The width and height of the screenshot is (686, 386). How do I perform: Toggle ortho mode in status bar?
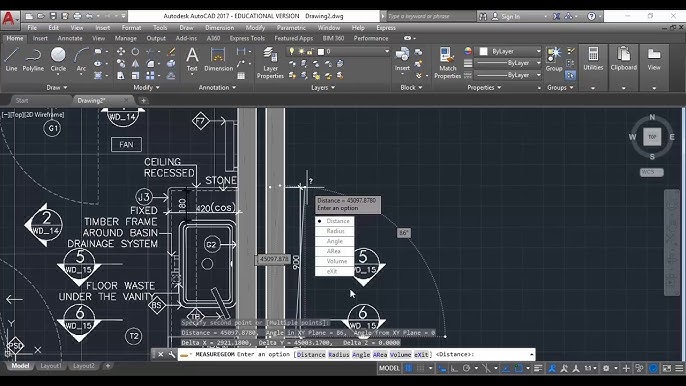(454, 368)
